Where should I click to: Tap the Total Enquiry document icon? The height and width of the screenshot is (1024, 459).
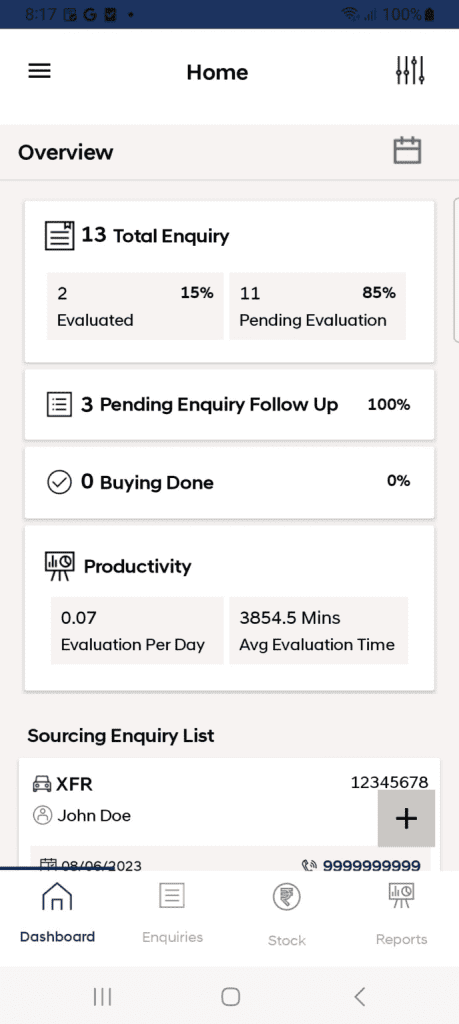click(x=59, y=235)
